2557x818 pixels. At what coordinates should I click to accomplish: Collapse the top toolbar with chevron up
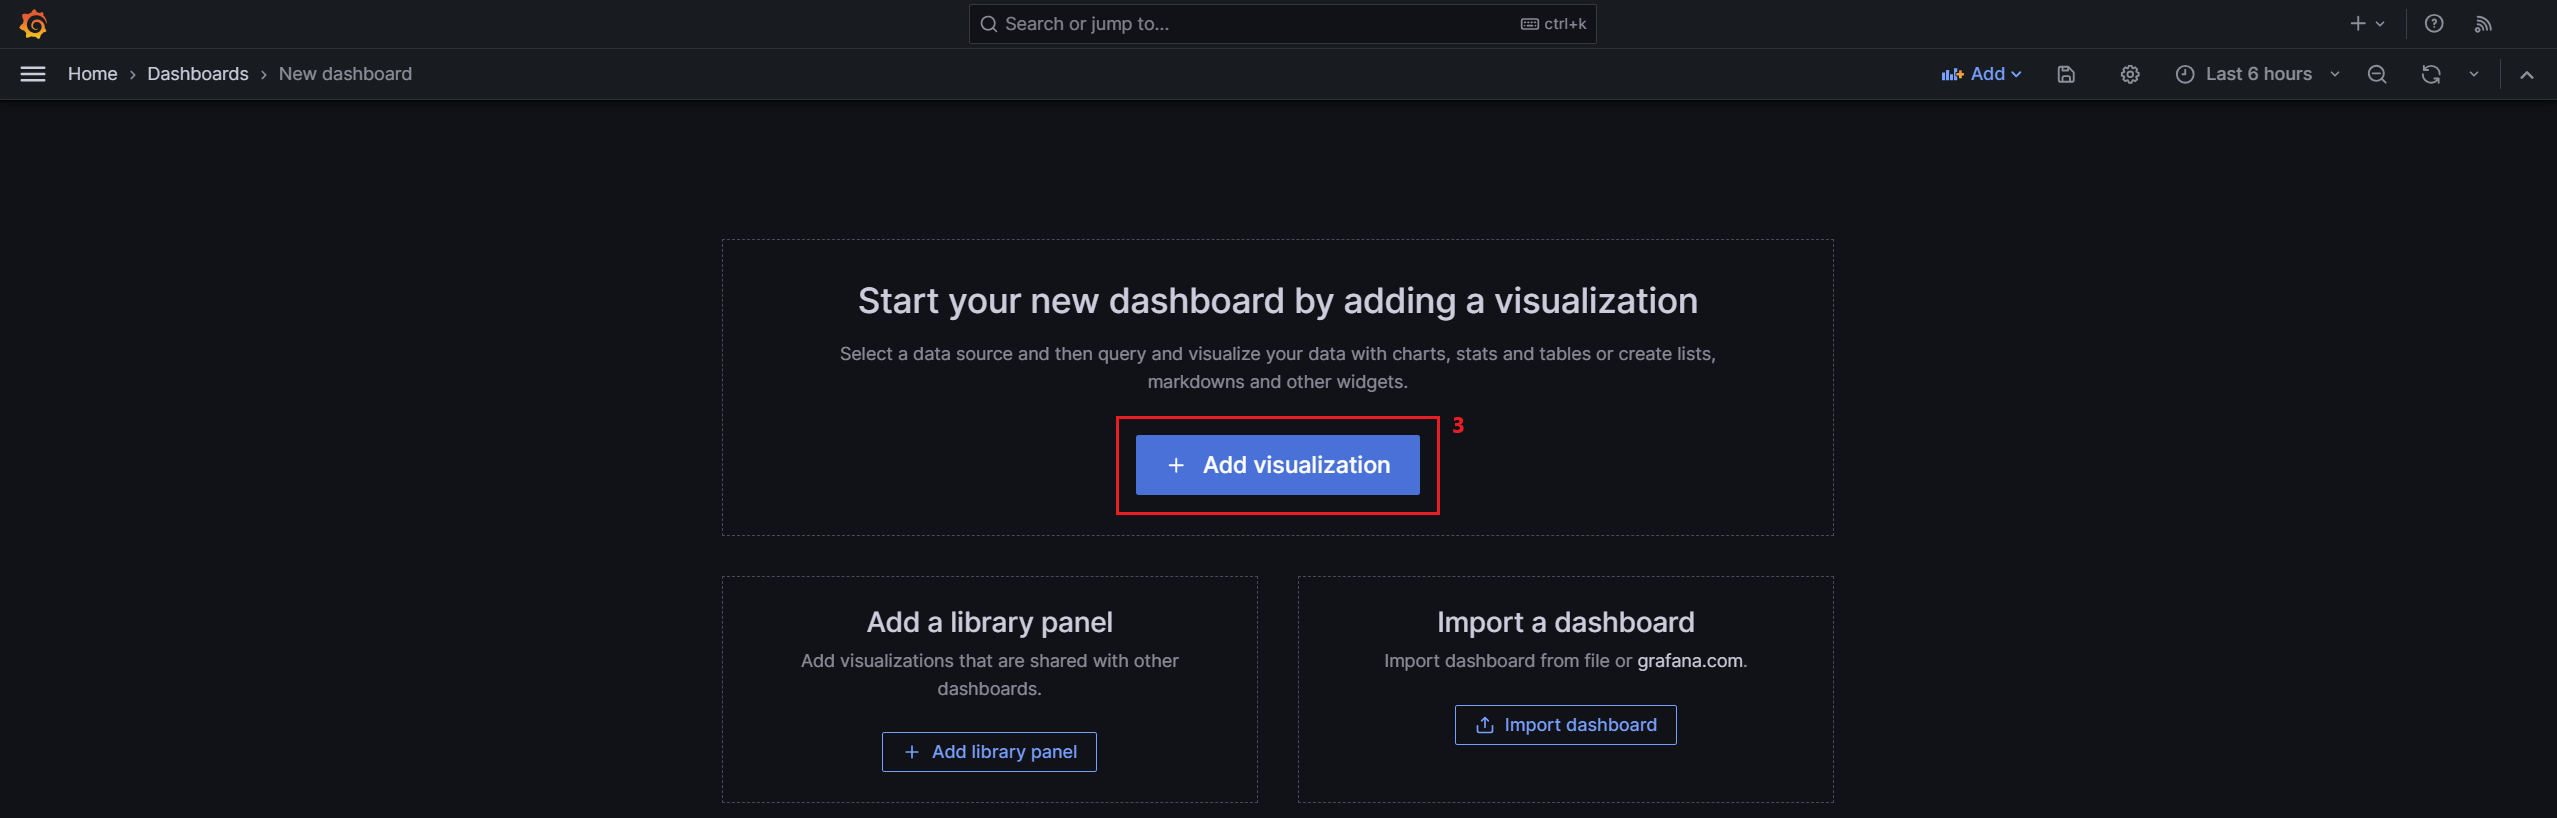click(2527, 74)
